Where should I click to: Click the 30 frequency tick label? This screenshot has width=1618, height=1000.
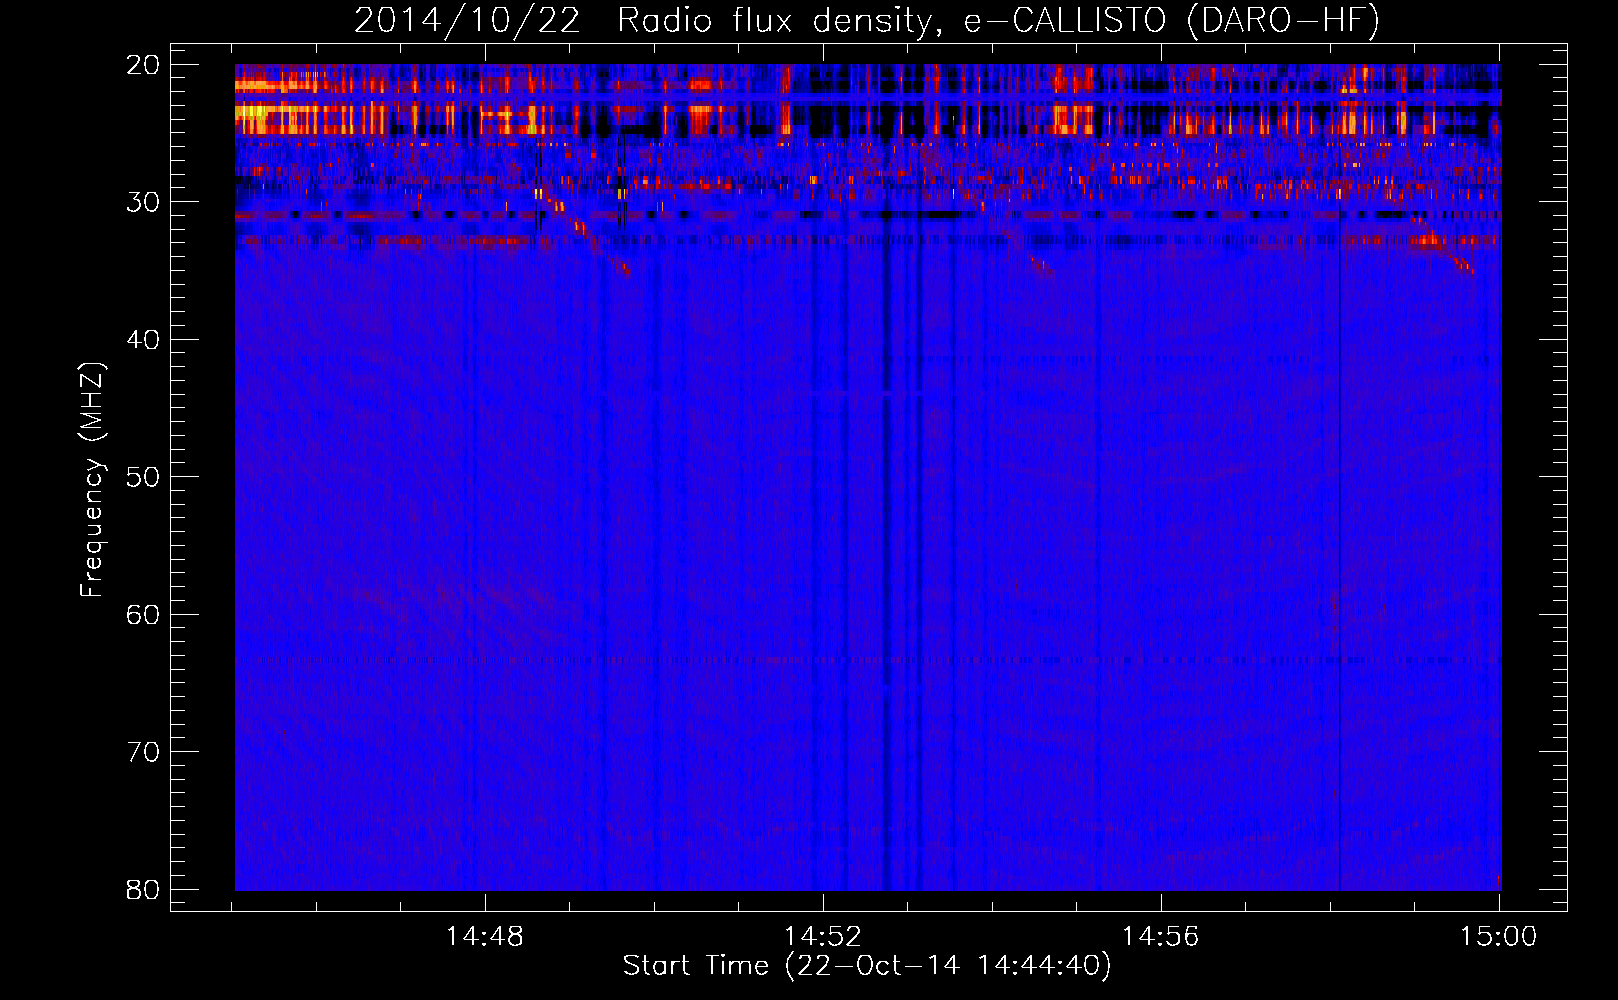143,202
